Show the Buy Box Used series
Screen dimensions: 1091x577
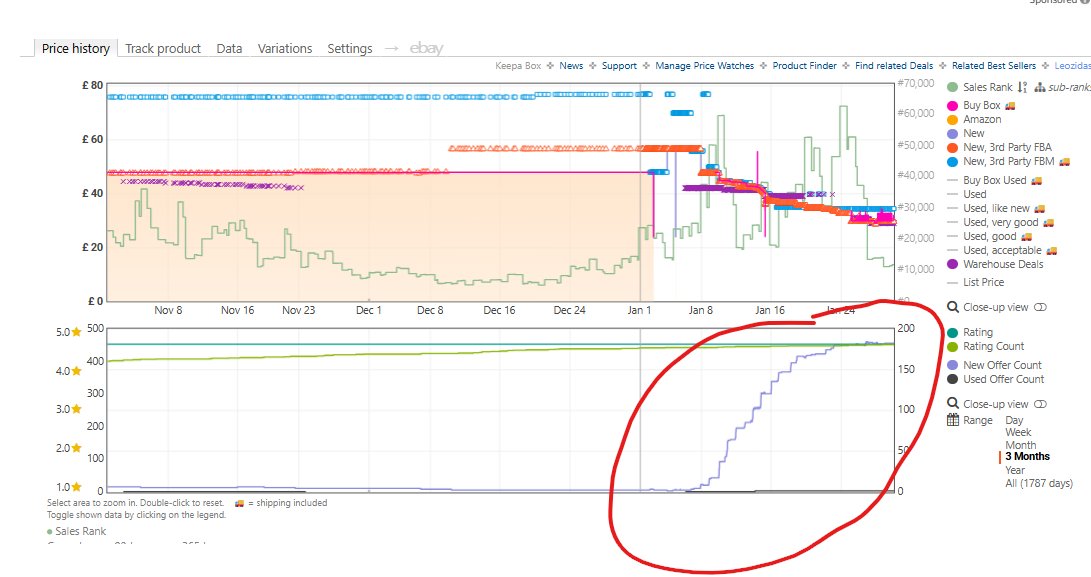(x=994, y=180)
